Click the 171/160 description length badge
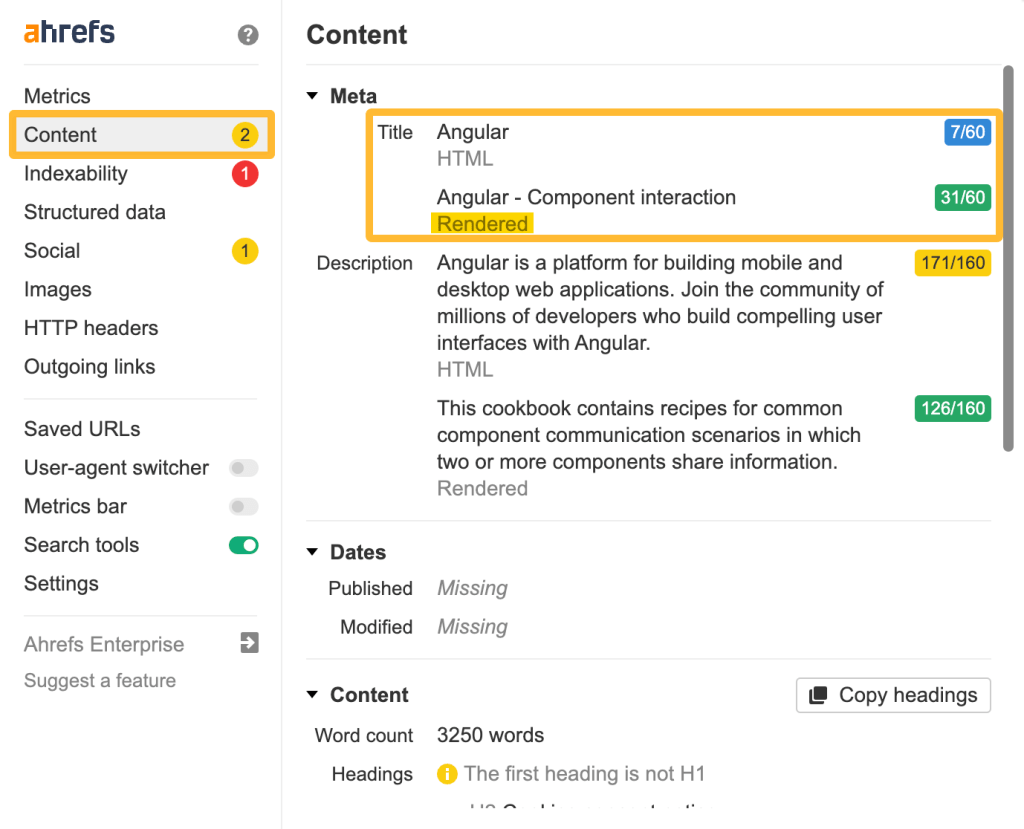The image size is (1024, 829). coord(952,264)
